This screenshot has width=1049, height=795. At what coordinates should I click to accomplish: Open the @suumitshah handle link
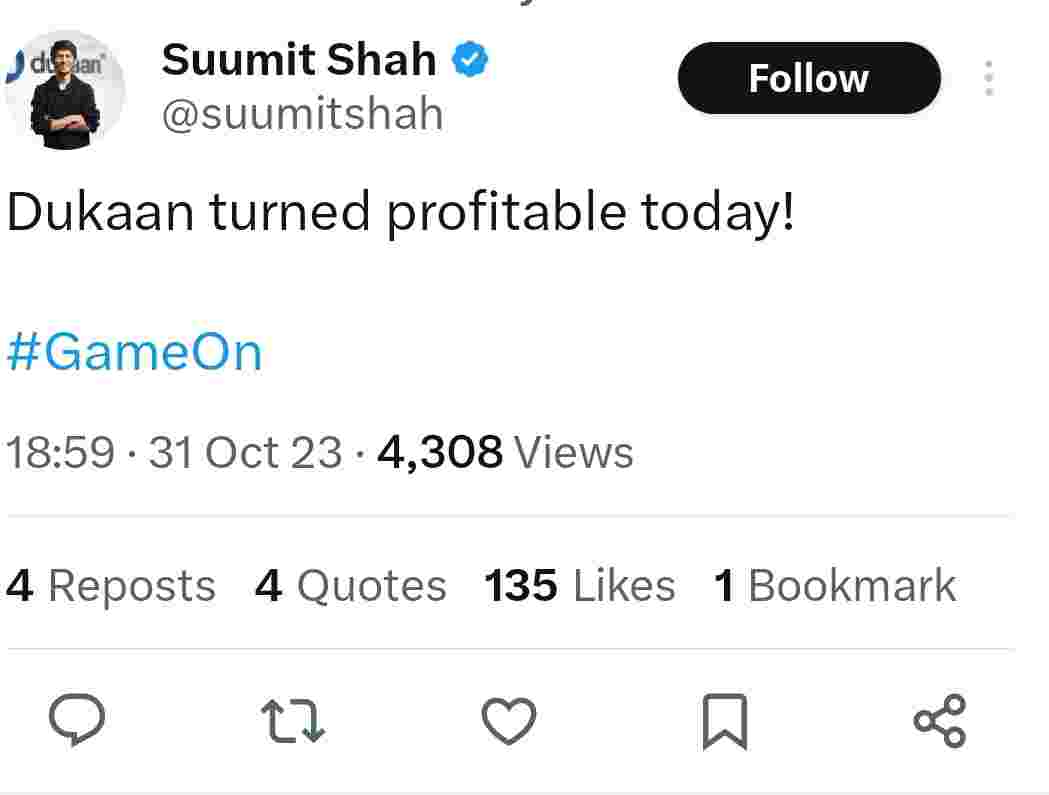[302, 114]
